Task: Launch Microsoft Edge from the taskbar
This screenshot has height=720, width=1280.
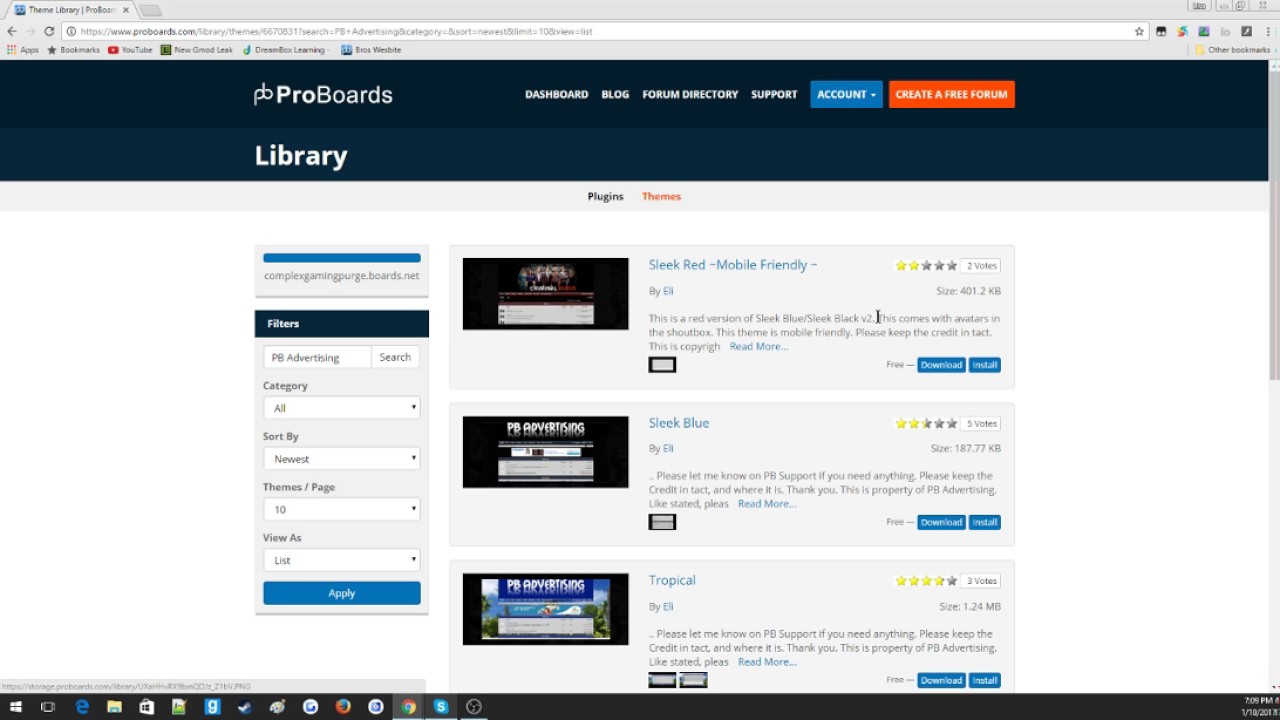Action: (82, 707)
